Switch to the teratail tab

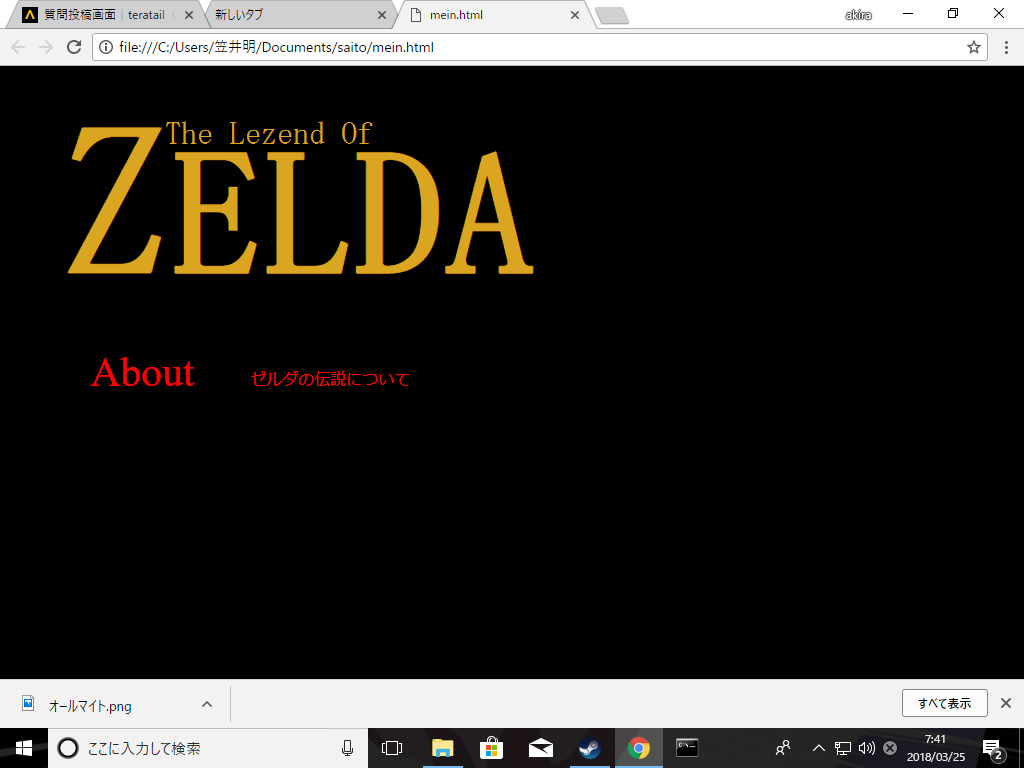click(x=105, y=15)
